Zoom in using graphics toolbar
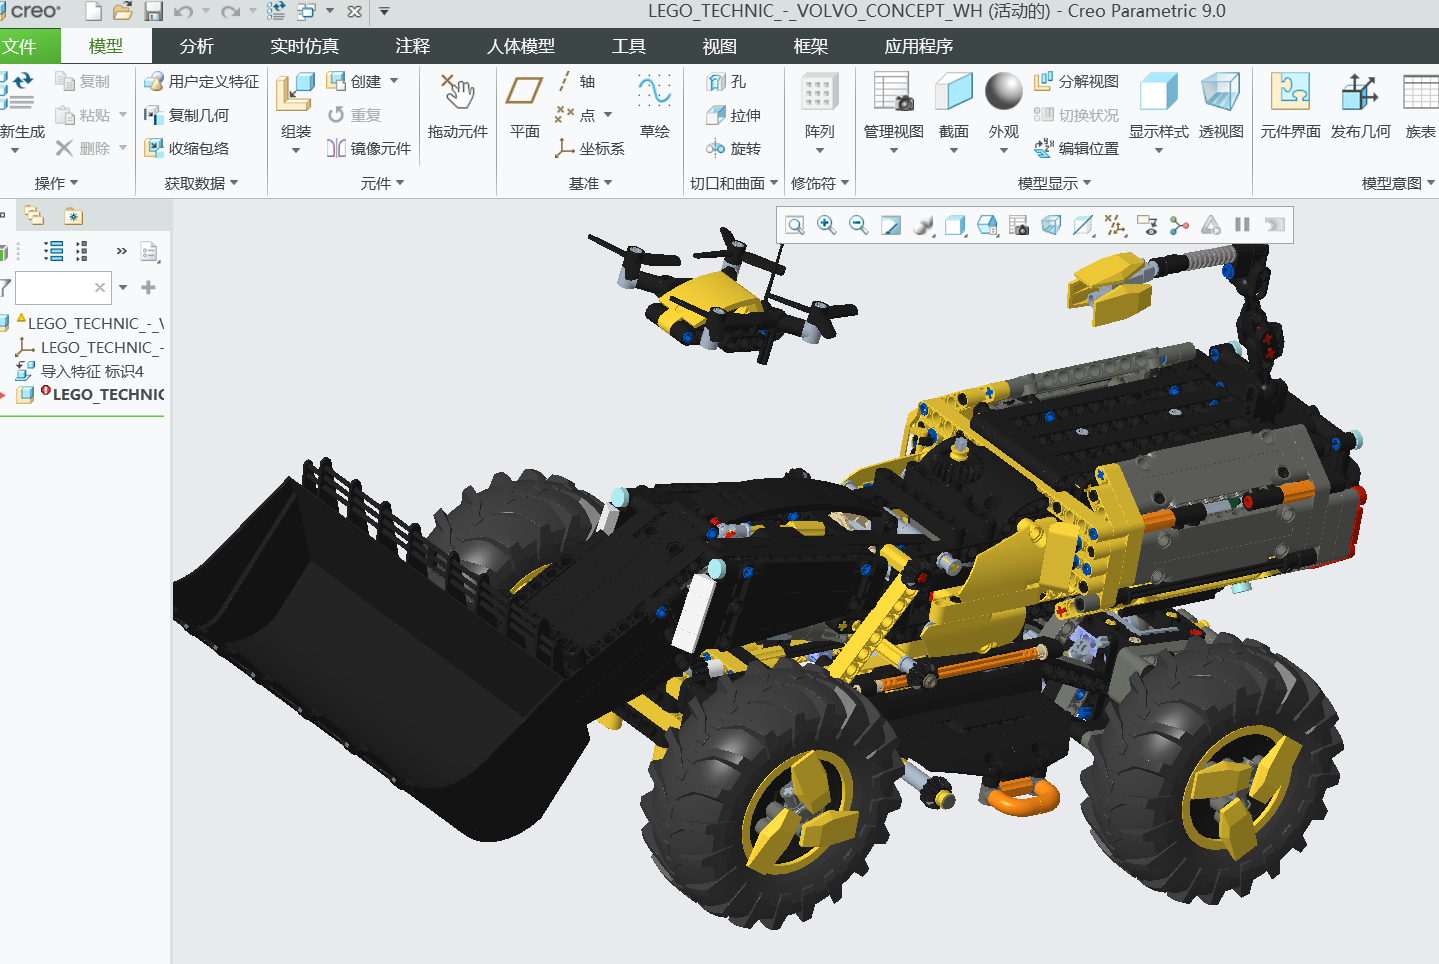This screenshot has width=1439, height=964. tap(827, 225)
